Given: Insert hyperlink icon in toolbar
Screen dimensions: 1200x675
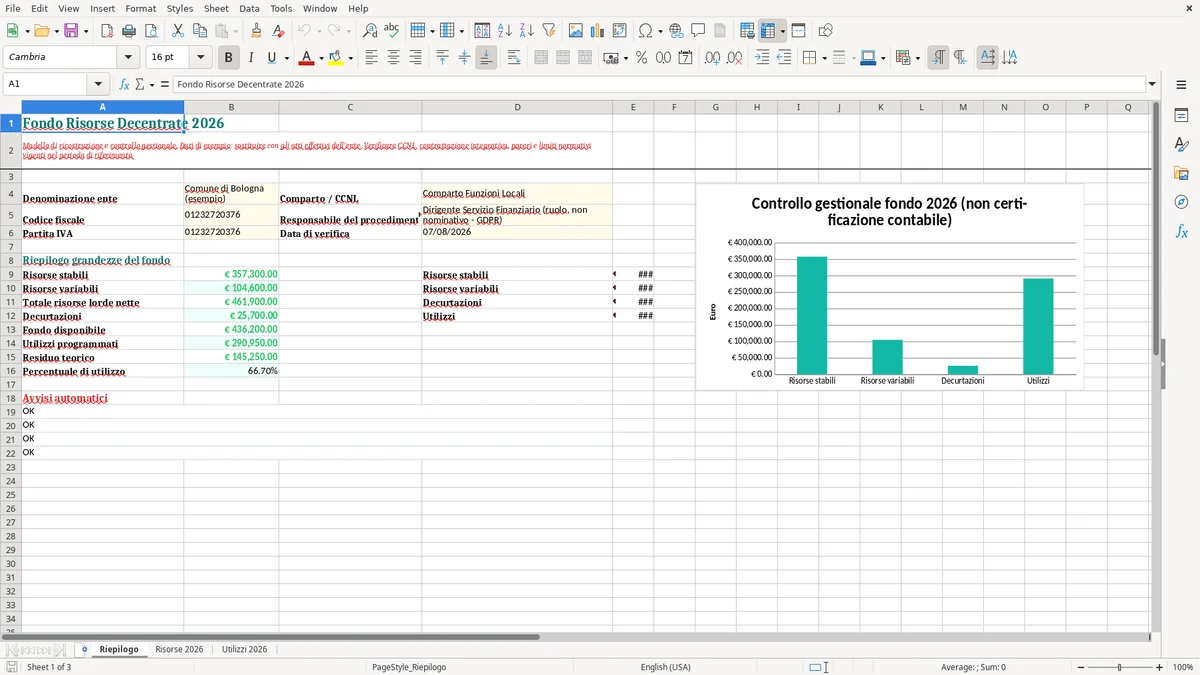Looking at the screenshot, I should [676, 31].
